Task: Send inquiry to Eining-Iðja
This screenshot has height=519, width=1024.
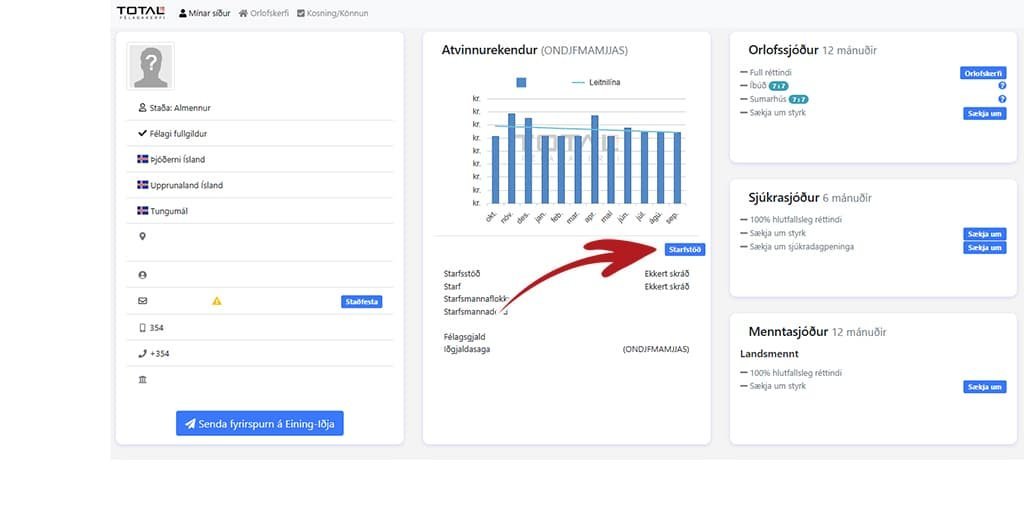Action: click(x=259, y=424)
